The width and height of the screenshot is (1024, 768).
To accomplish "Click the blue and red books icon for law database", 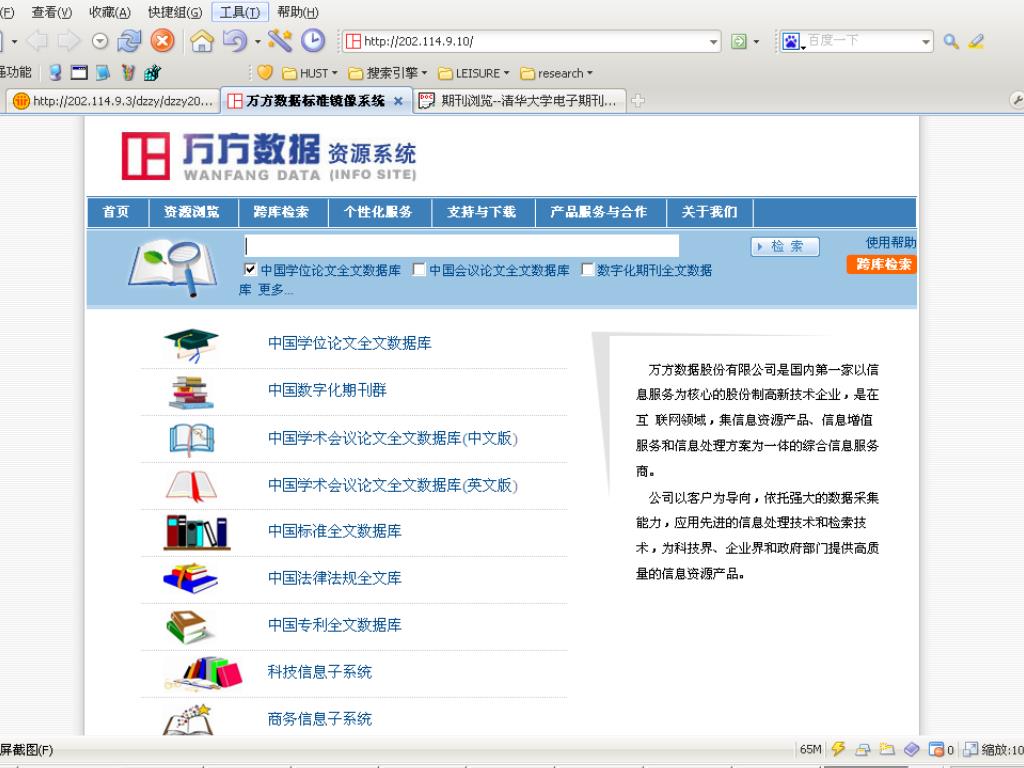I will (190, 579).
